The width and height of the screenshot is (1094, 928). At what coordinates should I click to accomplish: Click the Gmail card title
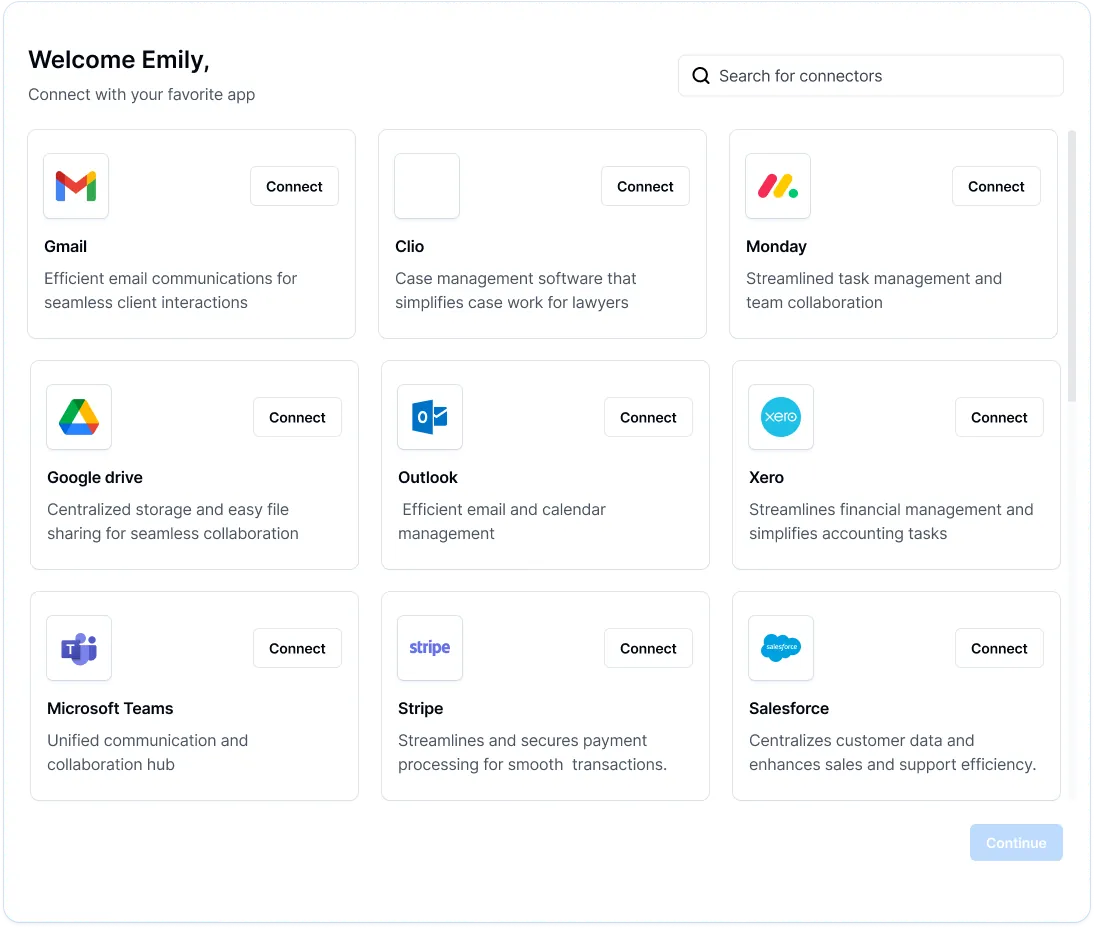pyautogui.click(x=66, y=246)
